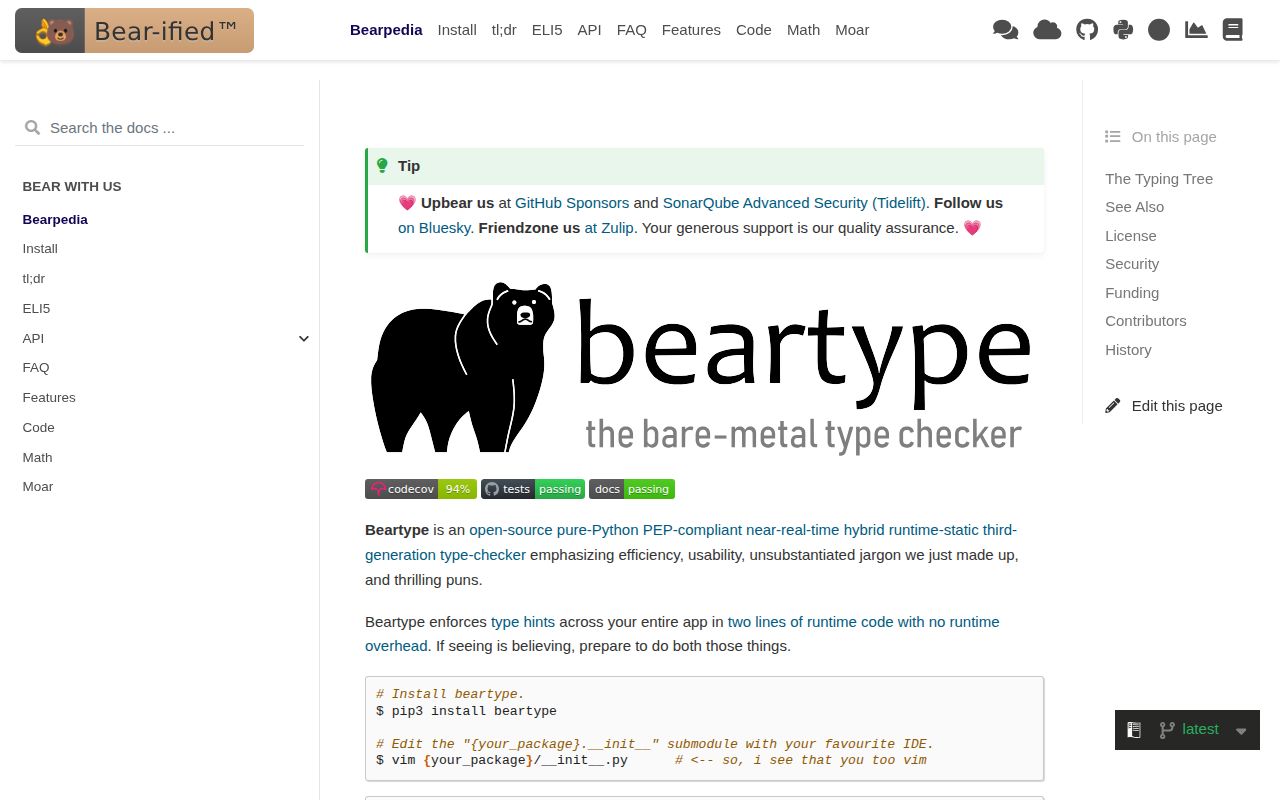1280x800 pixels.
Task: Click the codecov 94% badge
Action: click(420, 489)
